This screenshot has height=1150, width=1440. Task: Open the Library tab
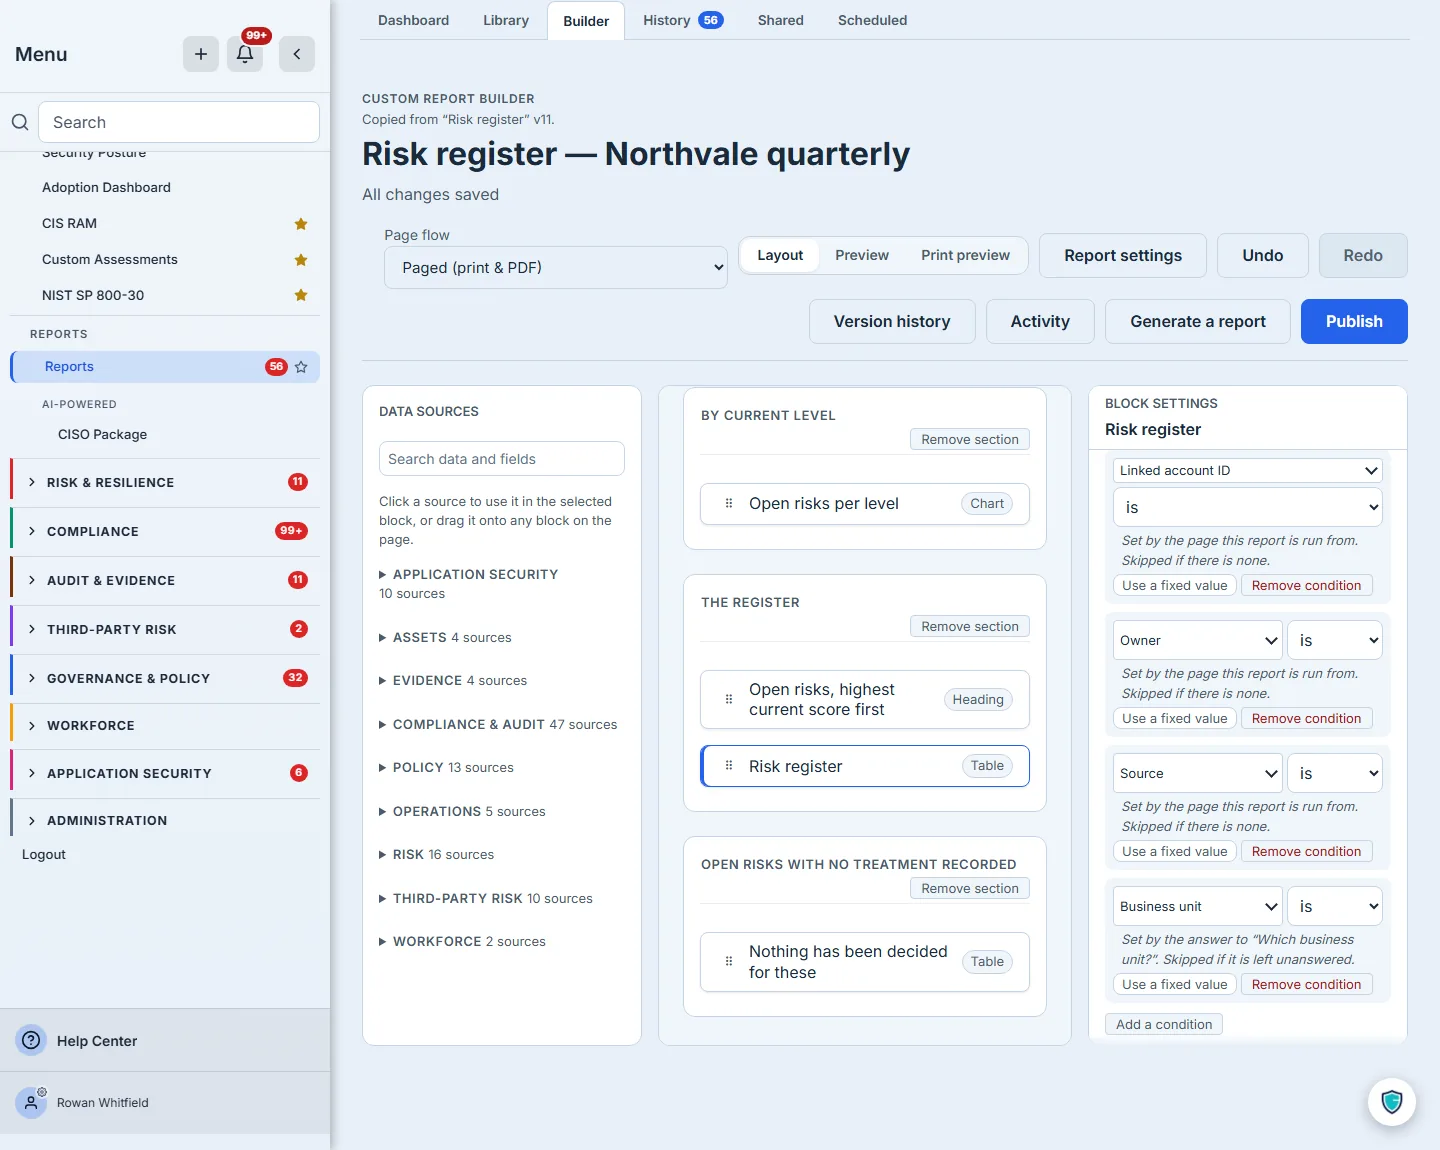tap(506, 20)
